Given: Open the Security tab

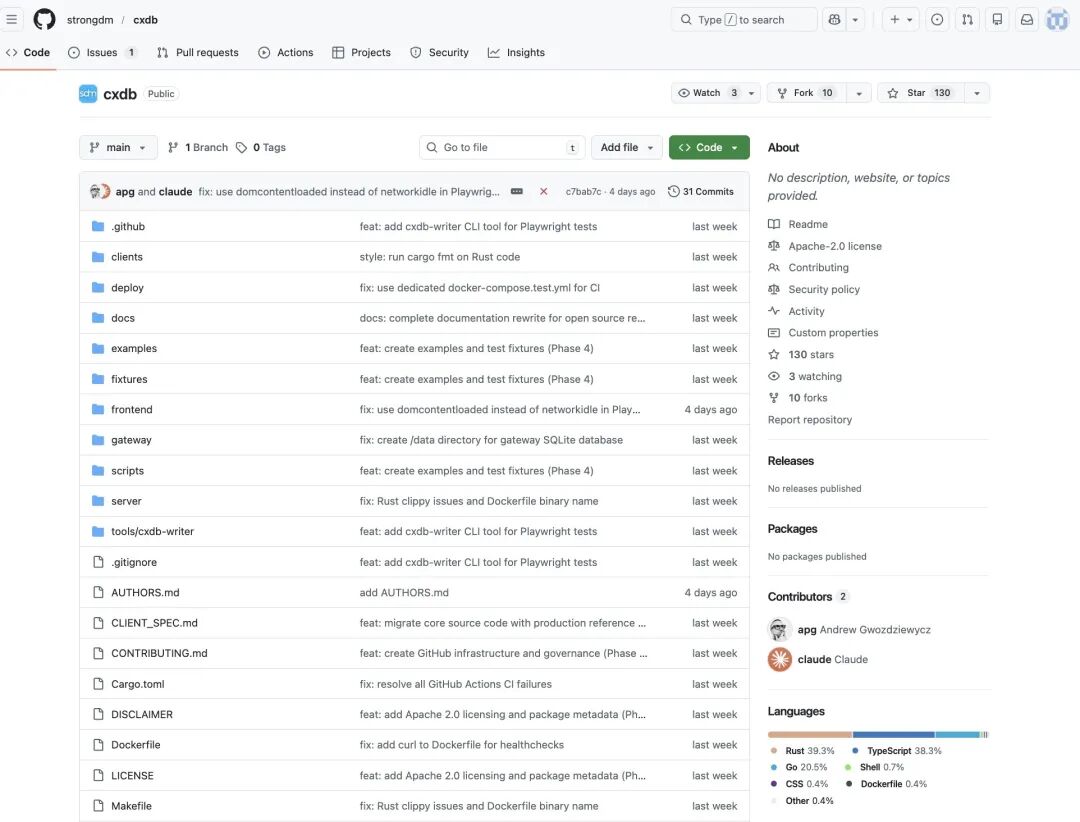Looking at the screenshot, I should pos(439,52).
